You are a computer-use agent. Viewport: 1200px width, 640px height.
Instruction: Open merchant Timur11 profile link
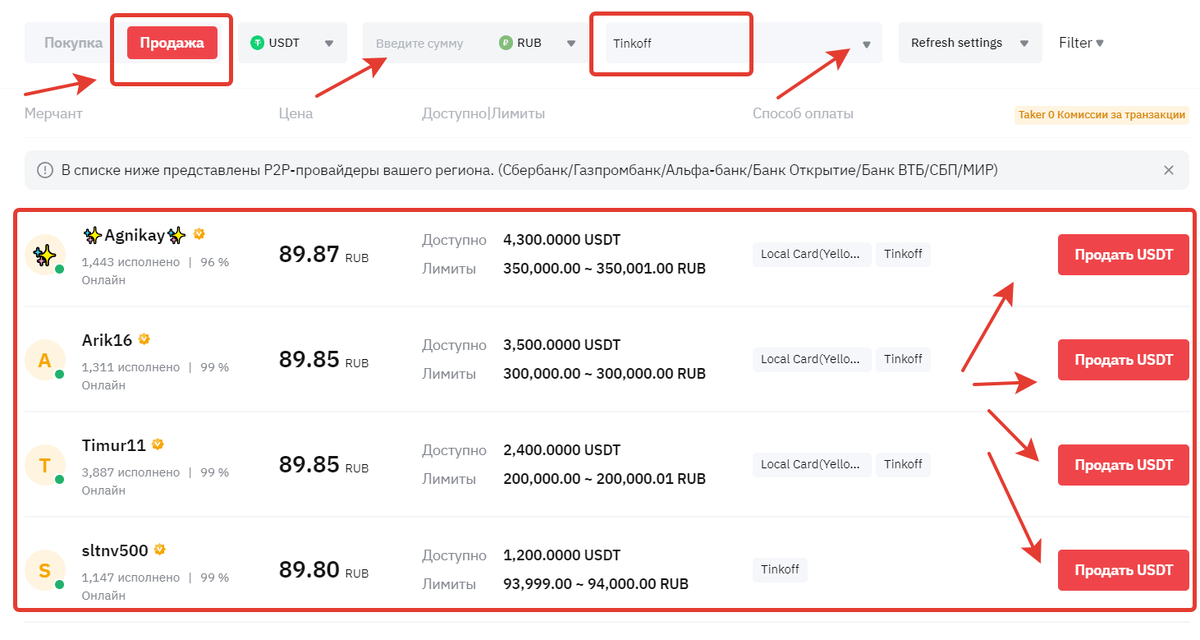pos(113,445)
